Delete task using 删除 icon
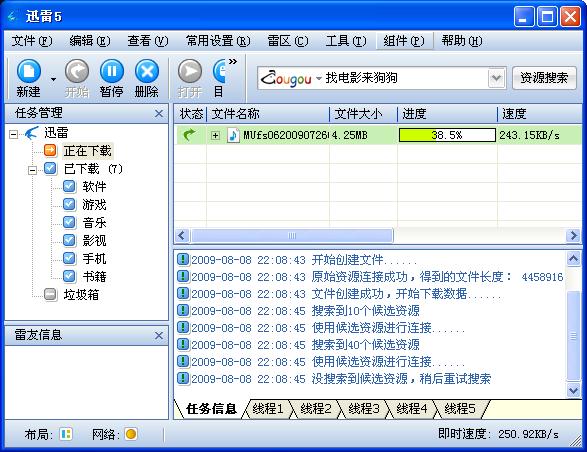Screen dimensions: 587x452 pyautogui.click(x=147, y=71)
